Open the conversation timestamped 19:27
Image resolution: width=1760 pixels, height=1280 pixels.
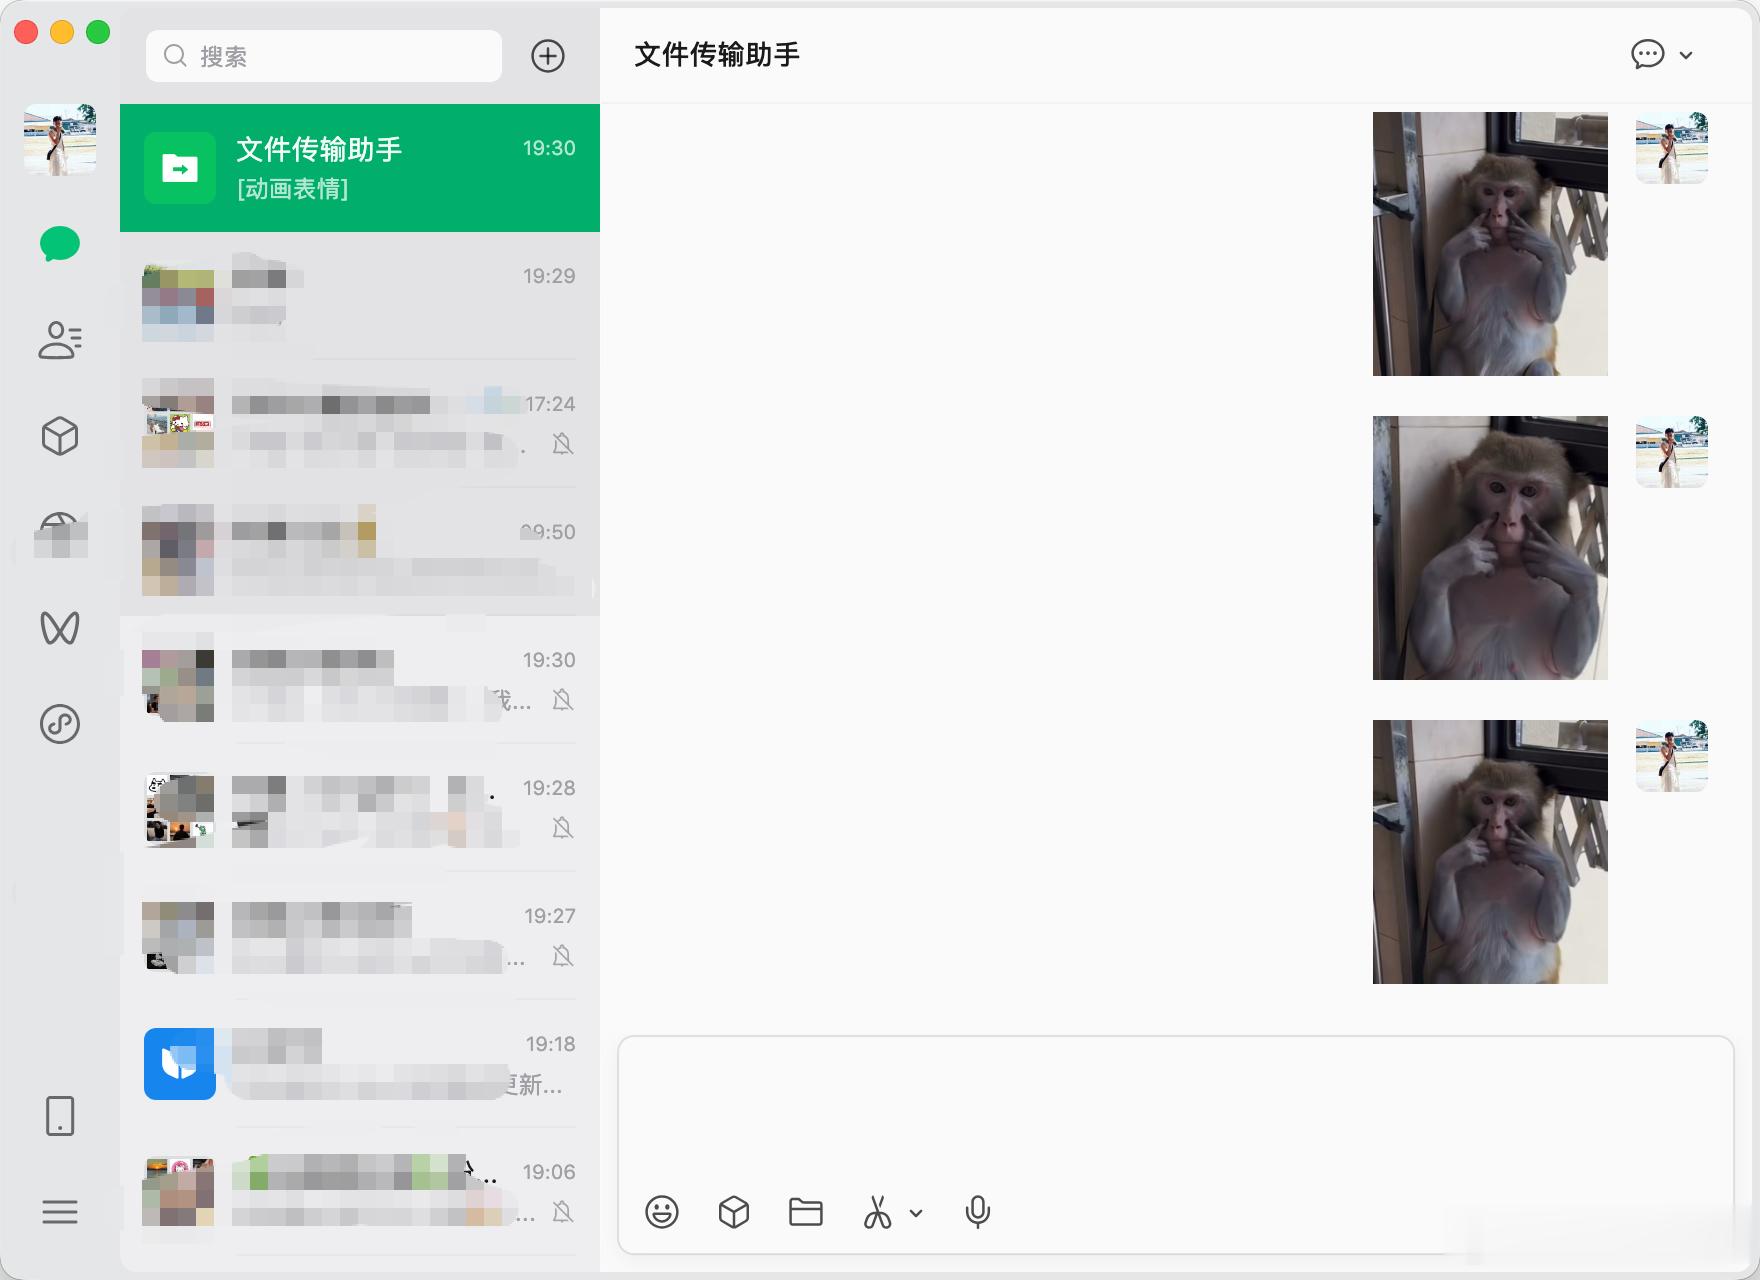click(360, 936)
